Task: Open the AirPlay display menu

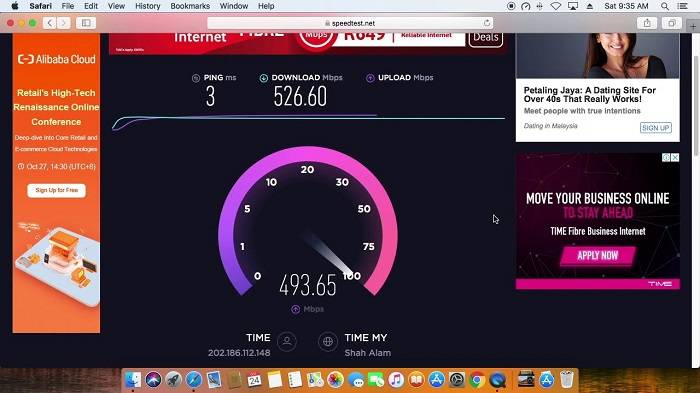Action: [573, 6]
